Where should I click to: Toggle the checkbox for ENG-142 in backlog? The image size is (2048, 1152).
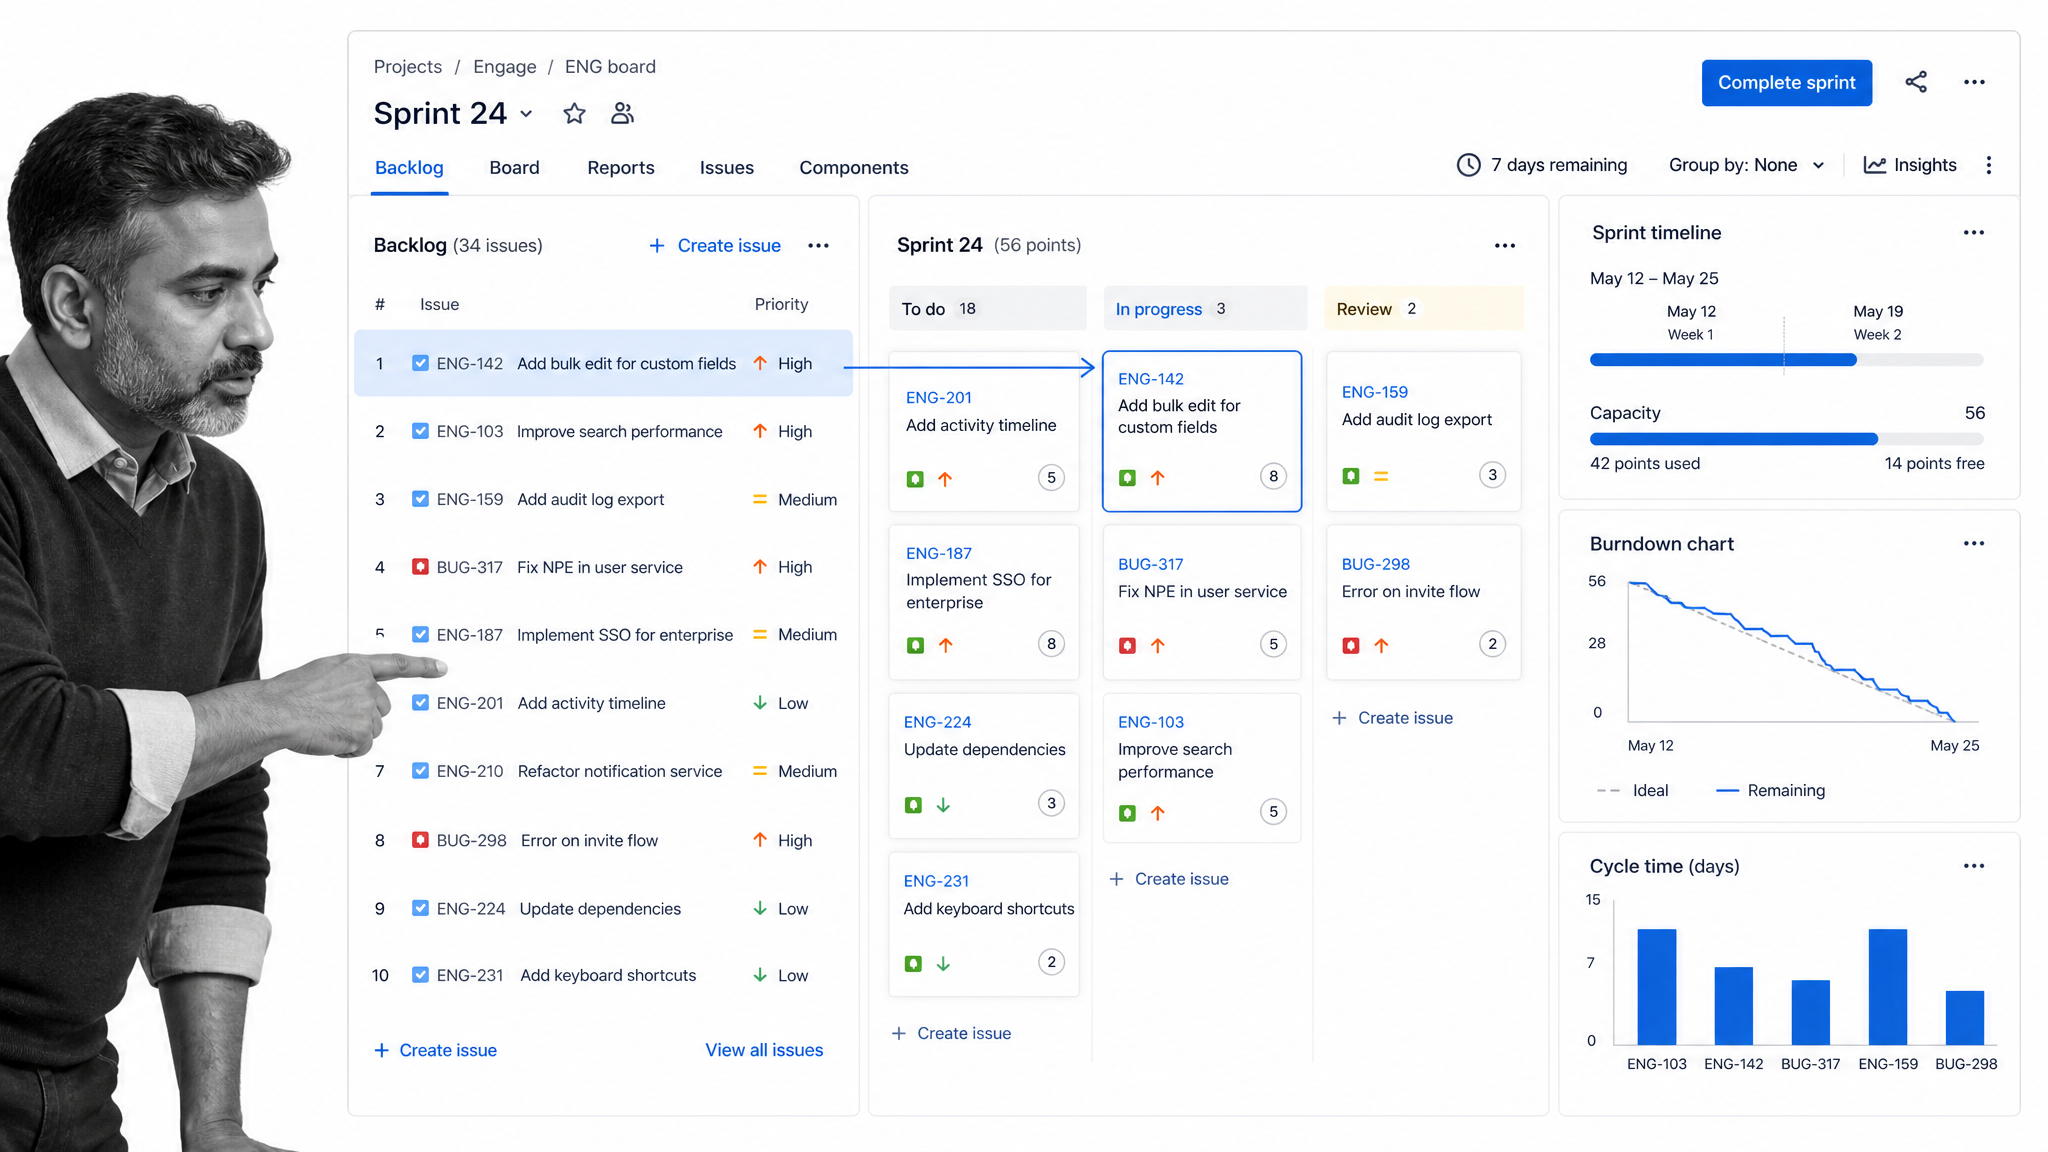click(x=421, y=363)
